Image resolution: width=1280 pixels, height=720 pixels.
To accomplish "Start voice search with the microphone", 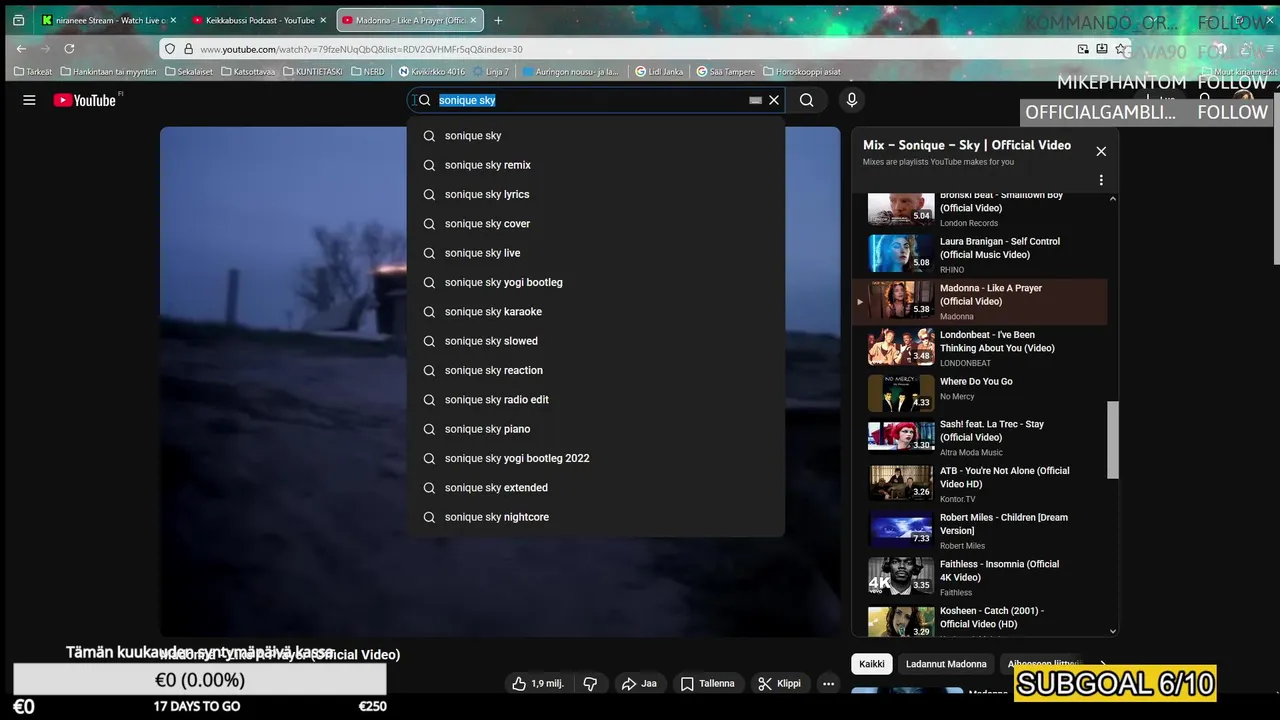I will 851,100.
